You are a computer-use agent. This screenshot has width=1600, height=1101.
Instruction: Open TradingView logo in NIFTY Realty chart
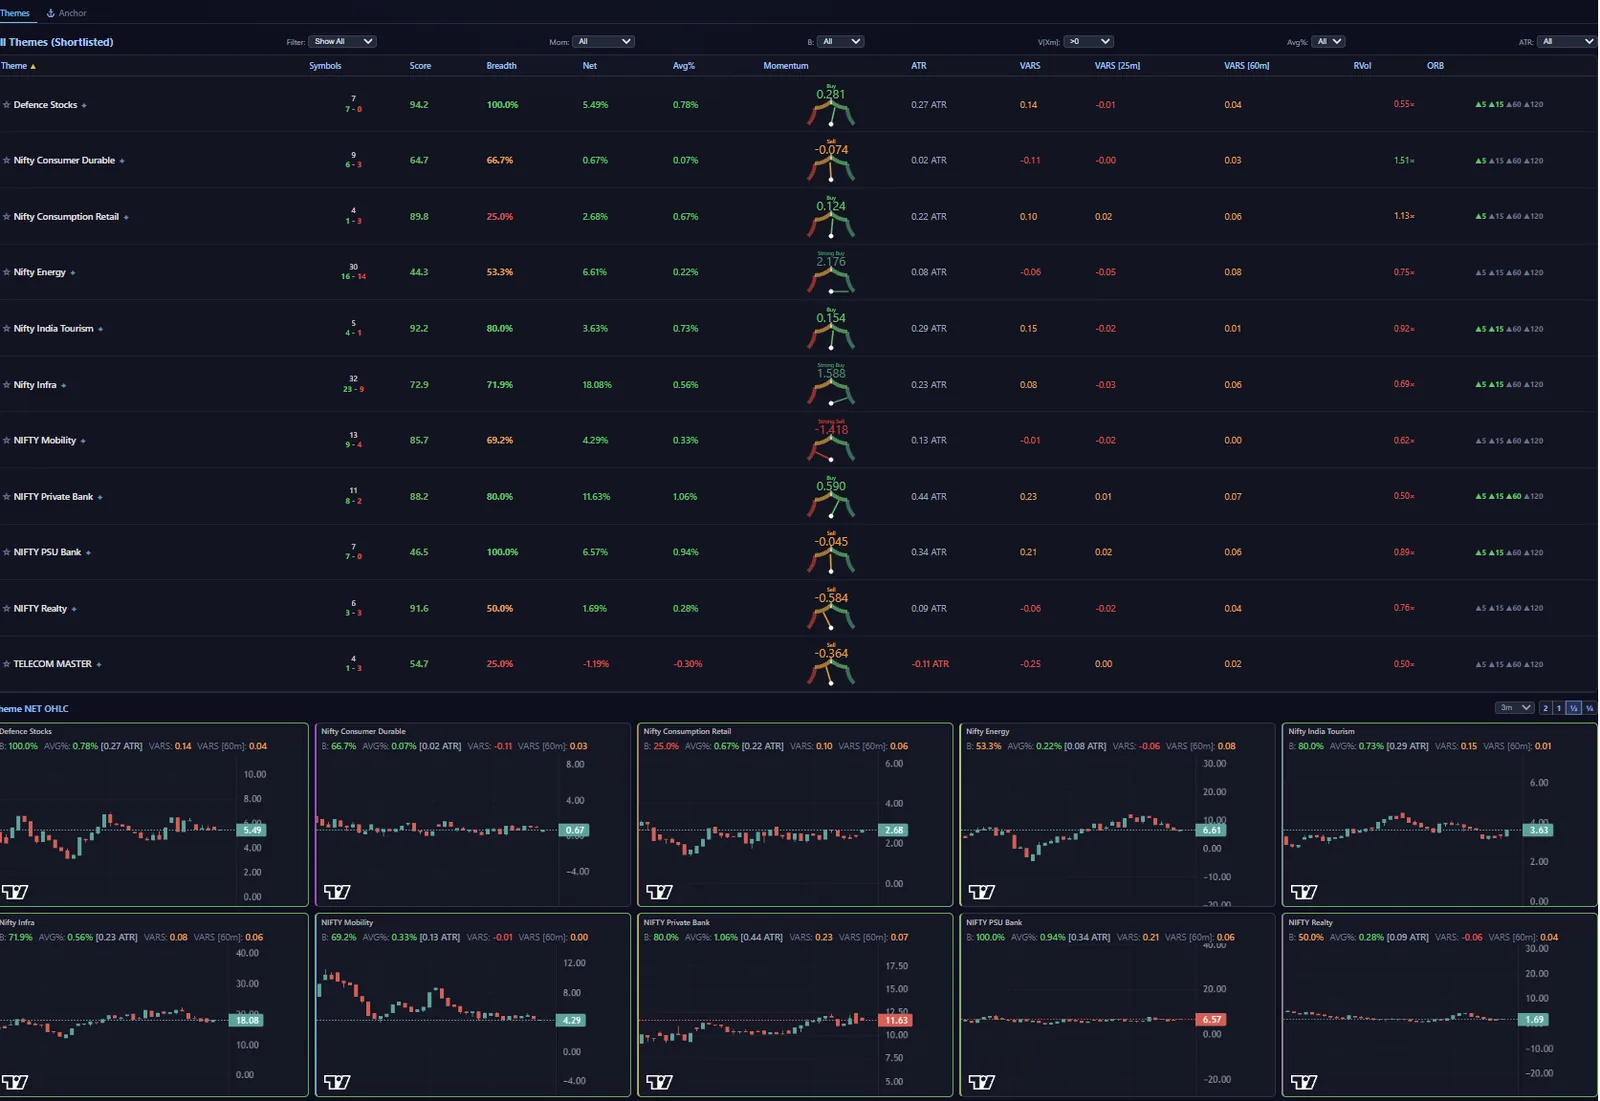(1304, 1082)
